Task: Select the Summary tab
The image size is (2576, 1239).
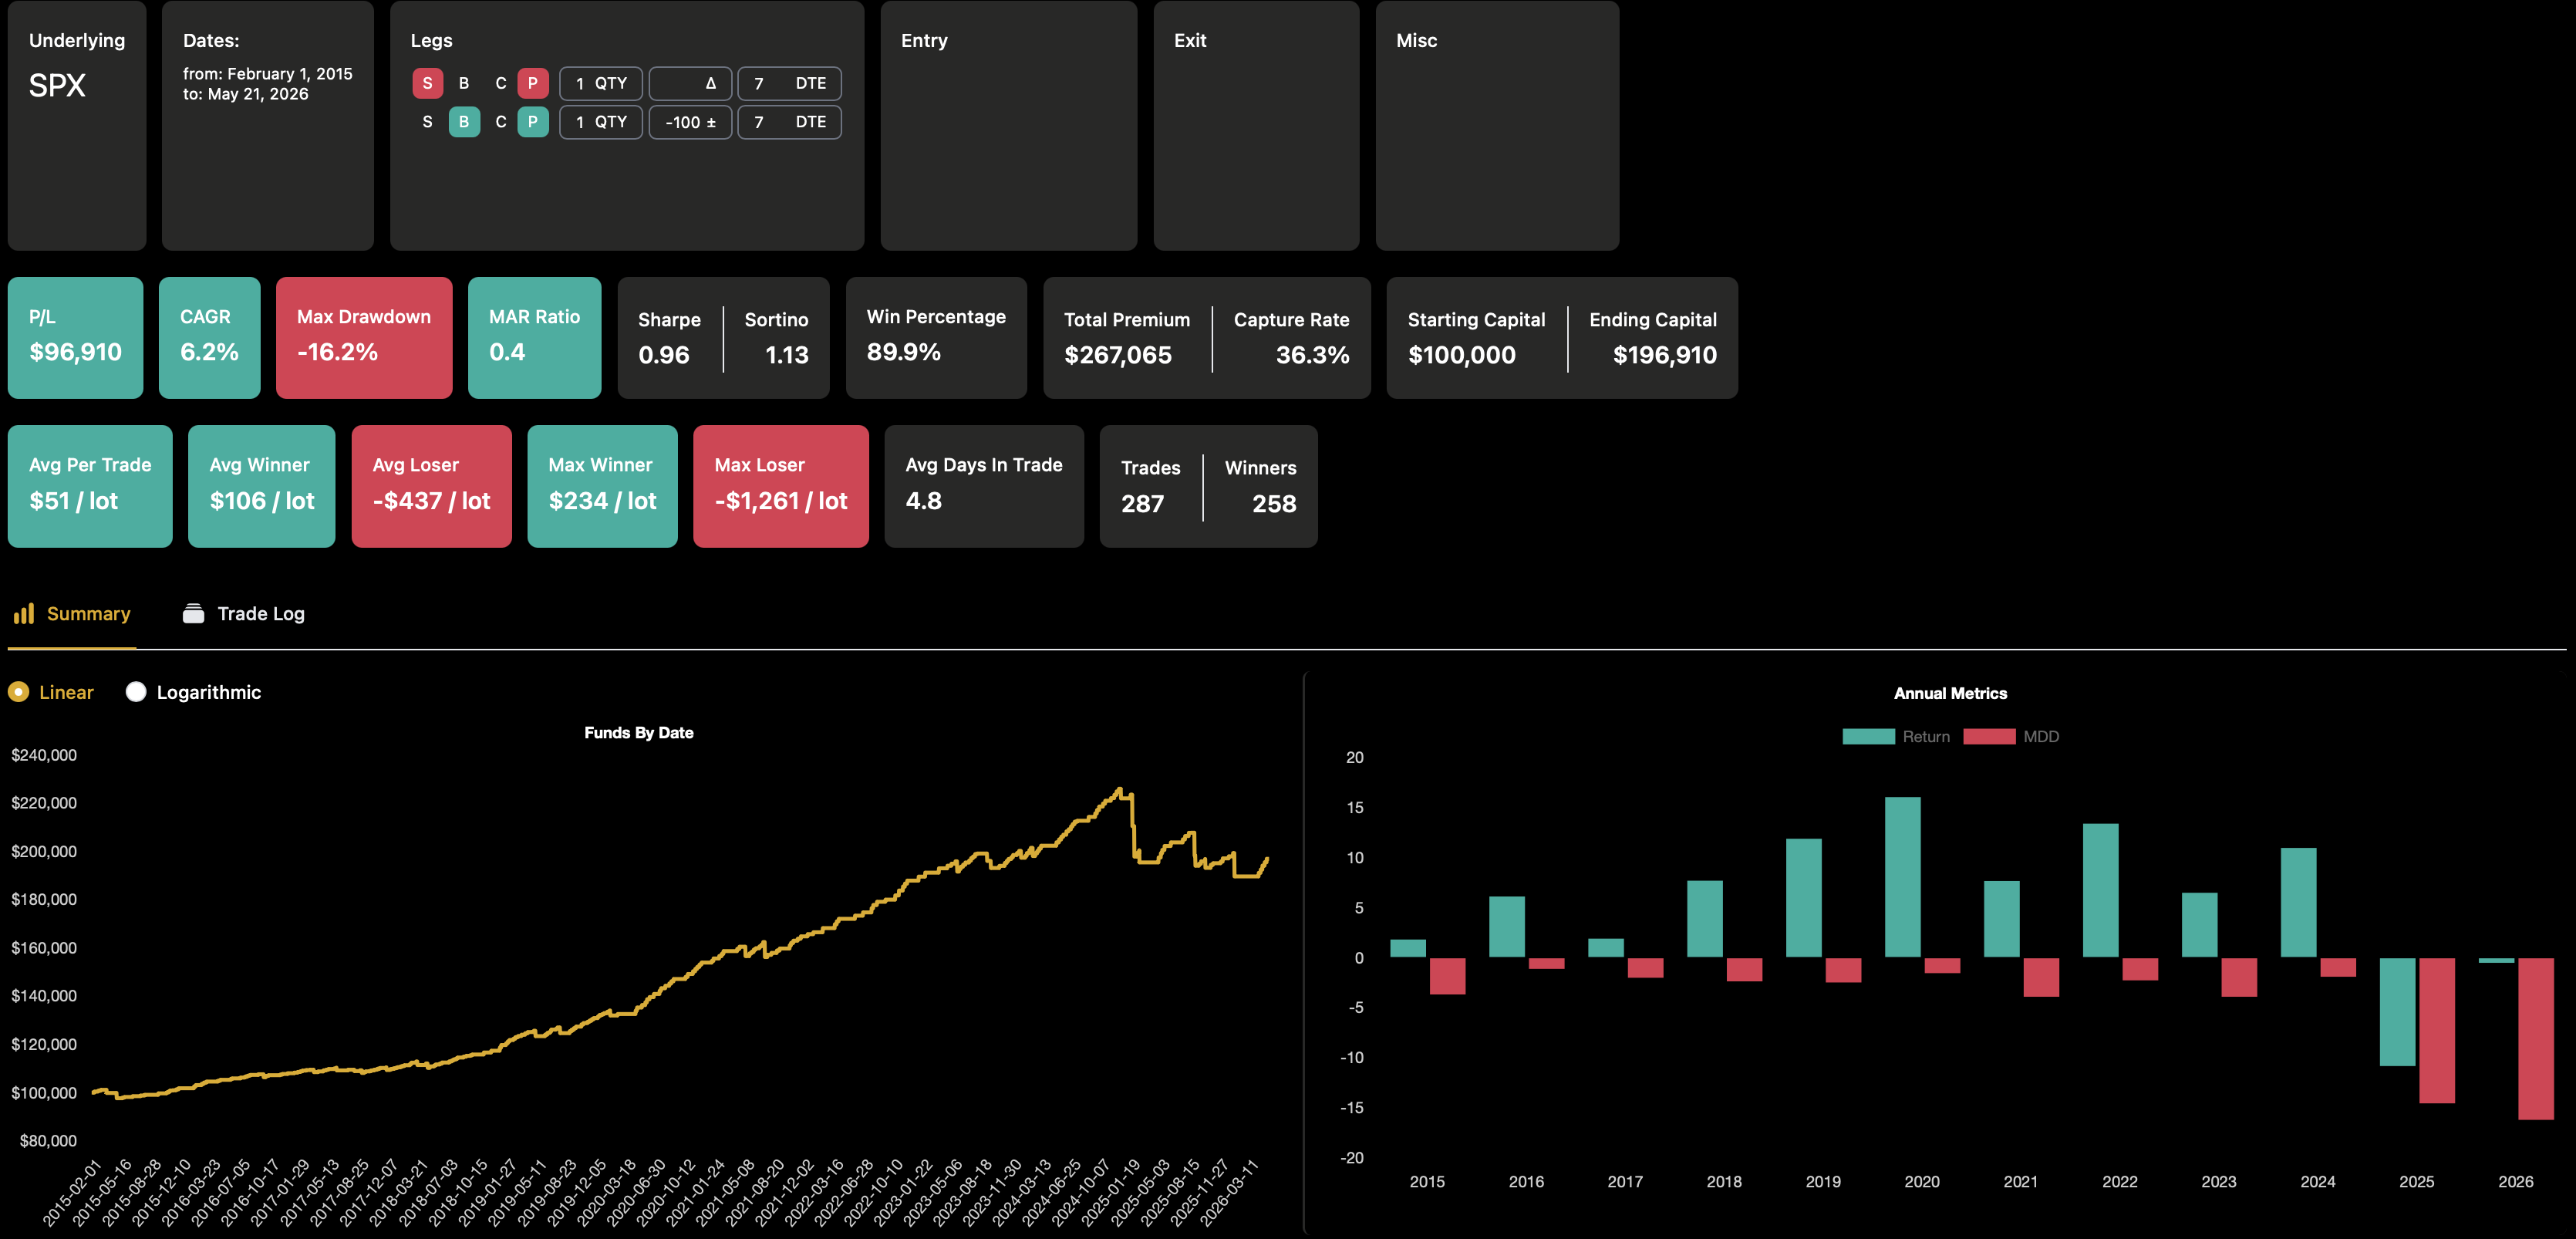Action: tap(72, 614)
